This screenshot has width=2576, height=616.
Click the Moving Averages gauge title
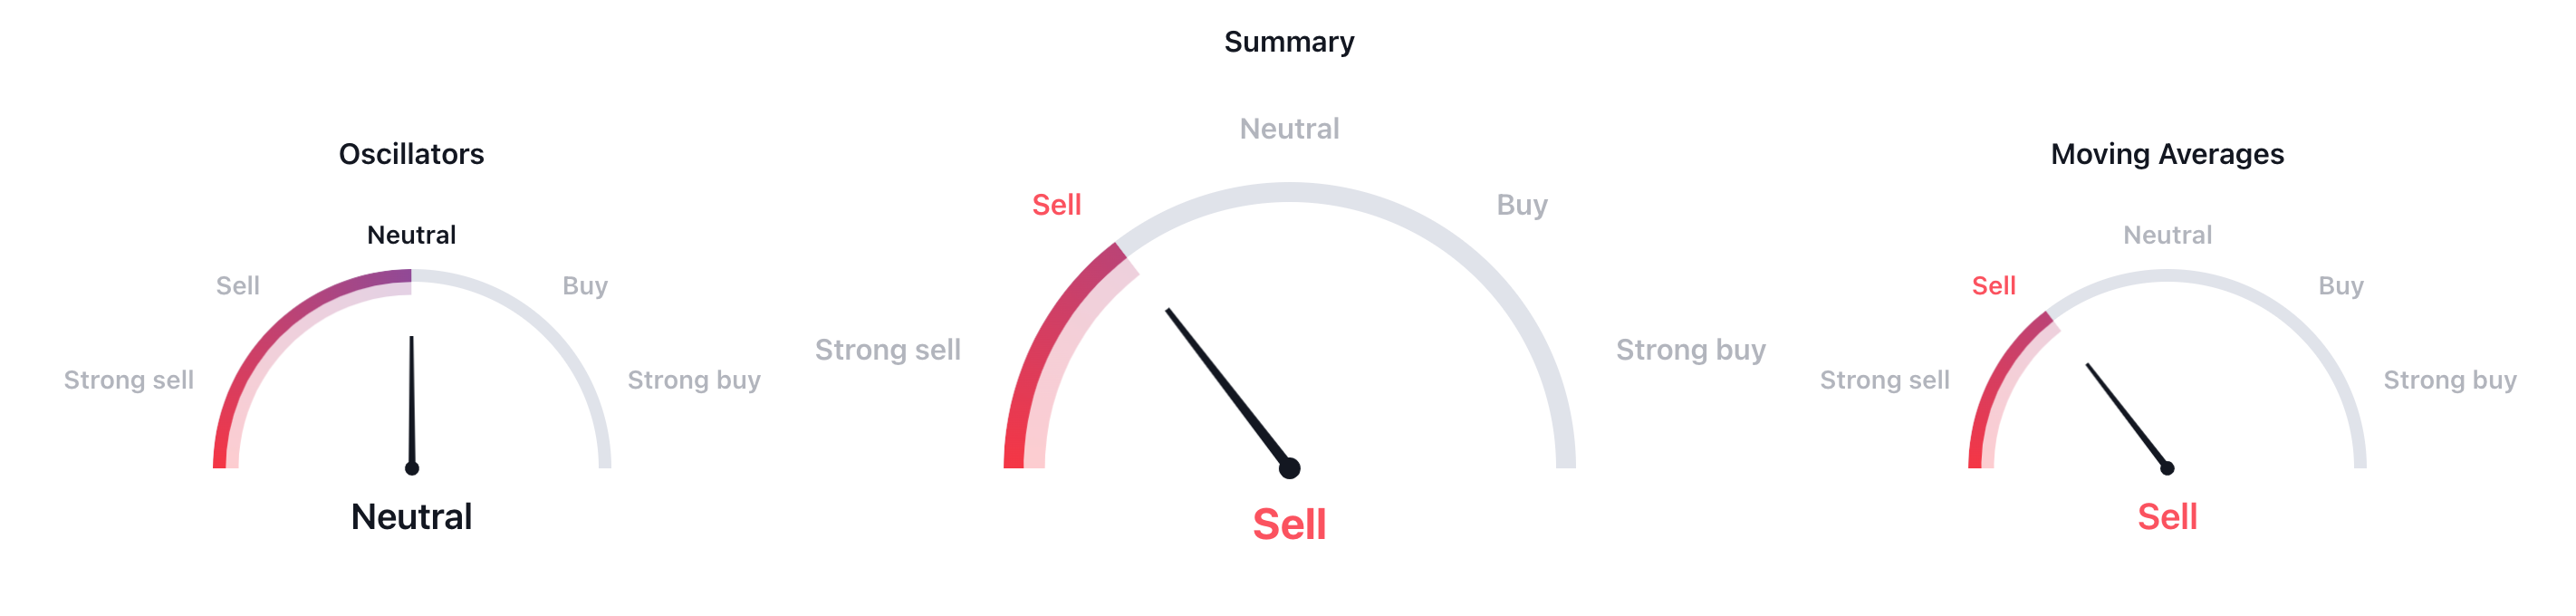click(x=2167, y=154)
